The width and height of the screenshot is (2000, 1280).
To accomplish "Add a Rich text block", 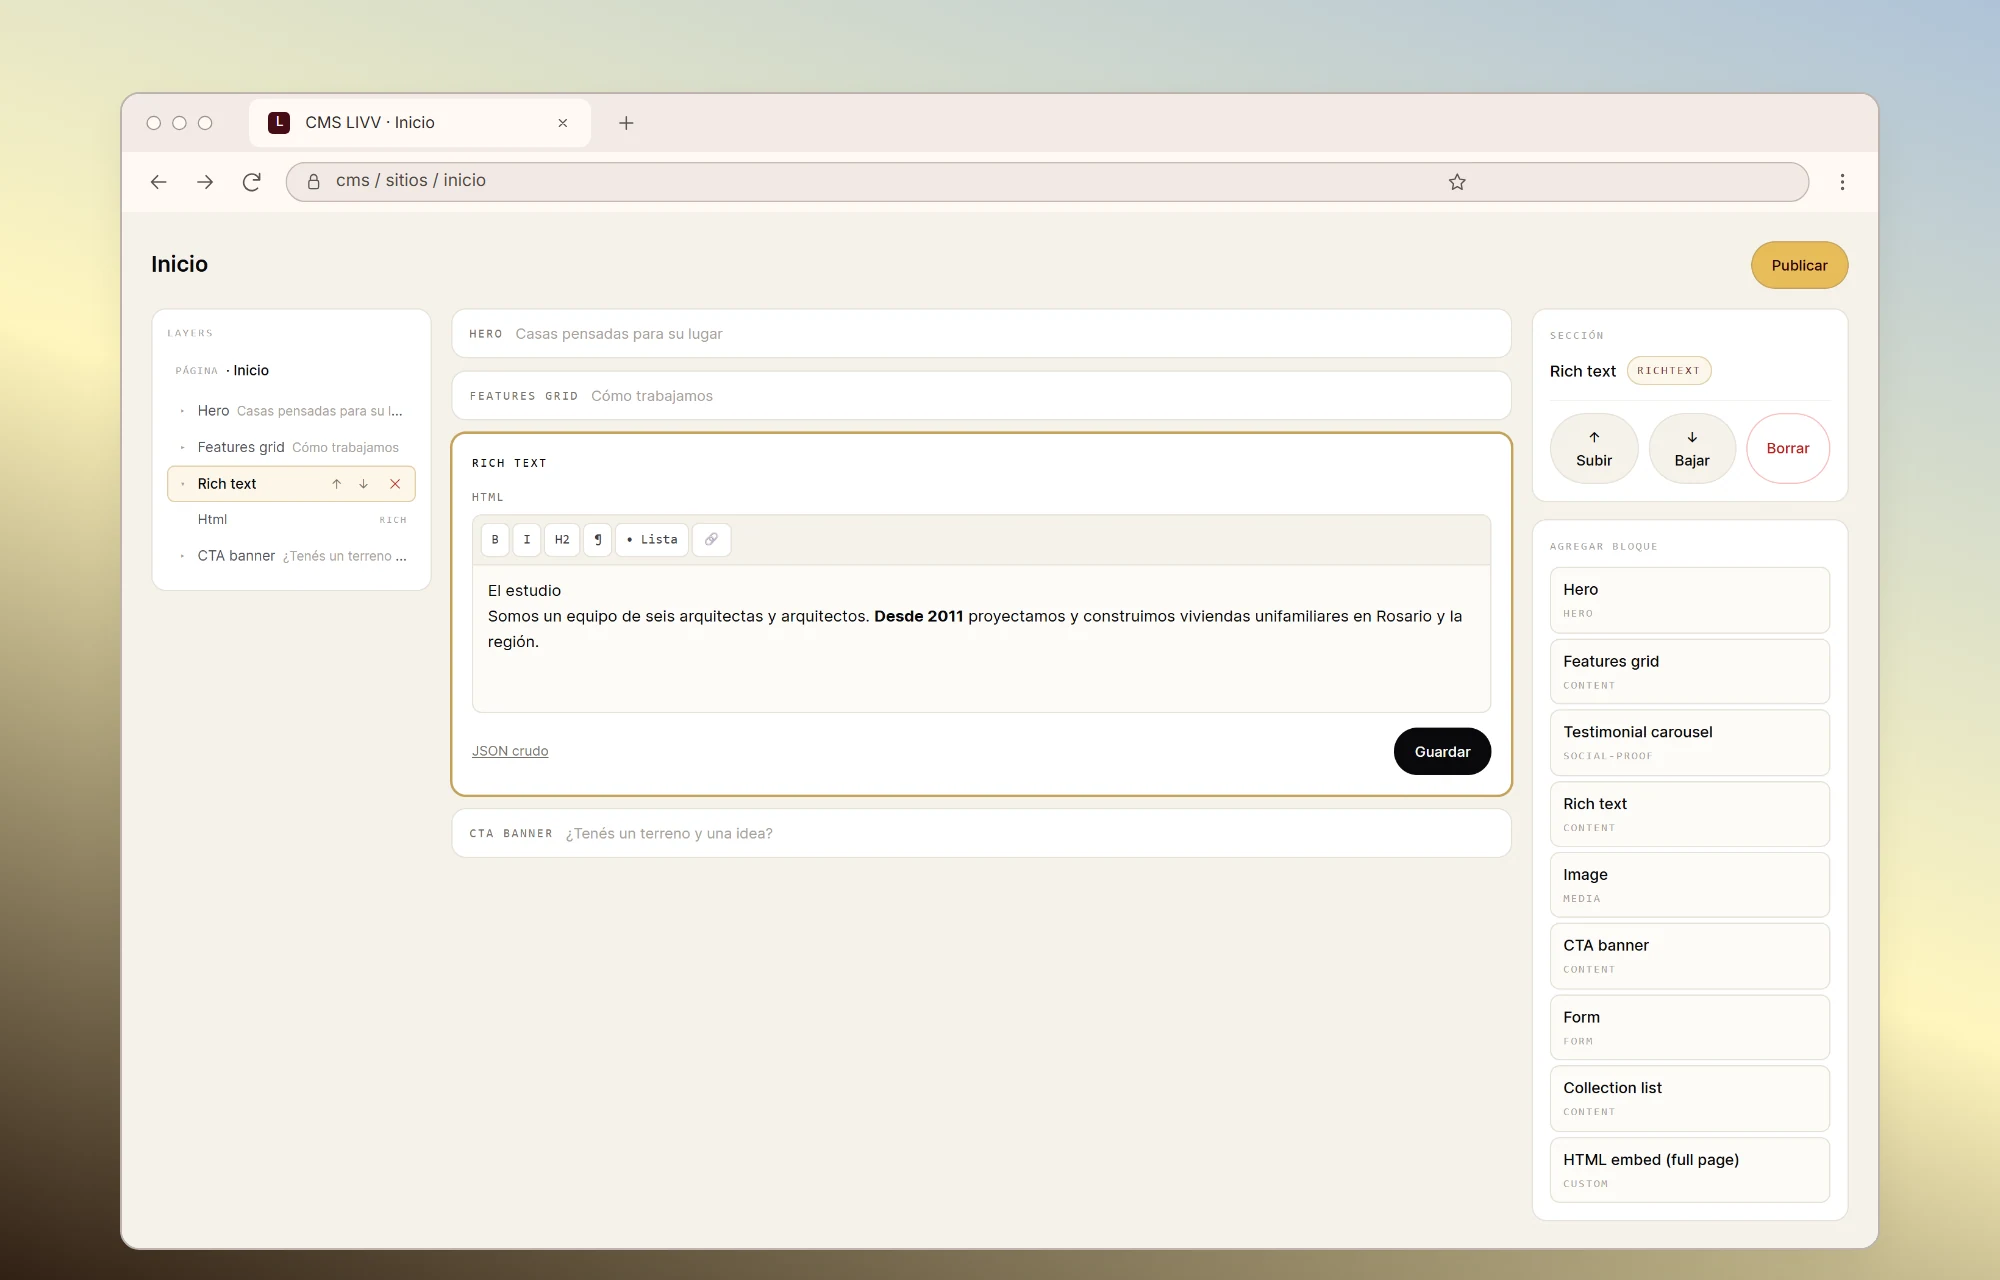I will (x=1690, y=814).
